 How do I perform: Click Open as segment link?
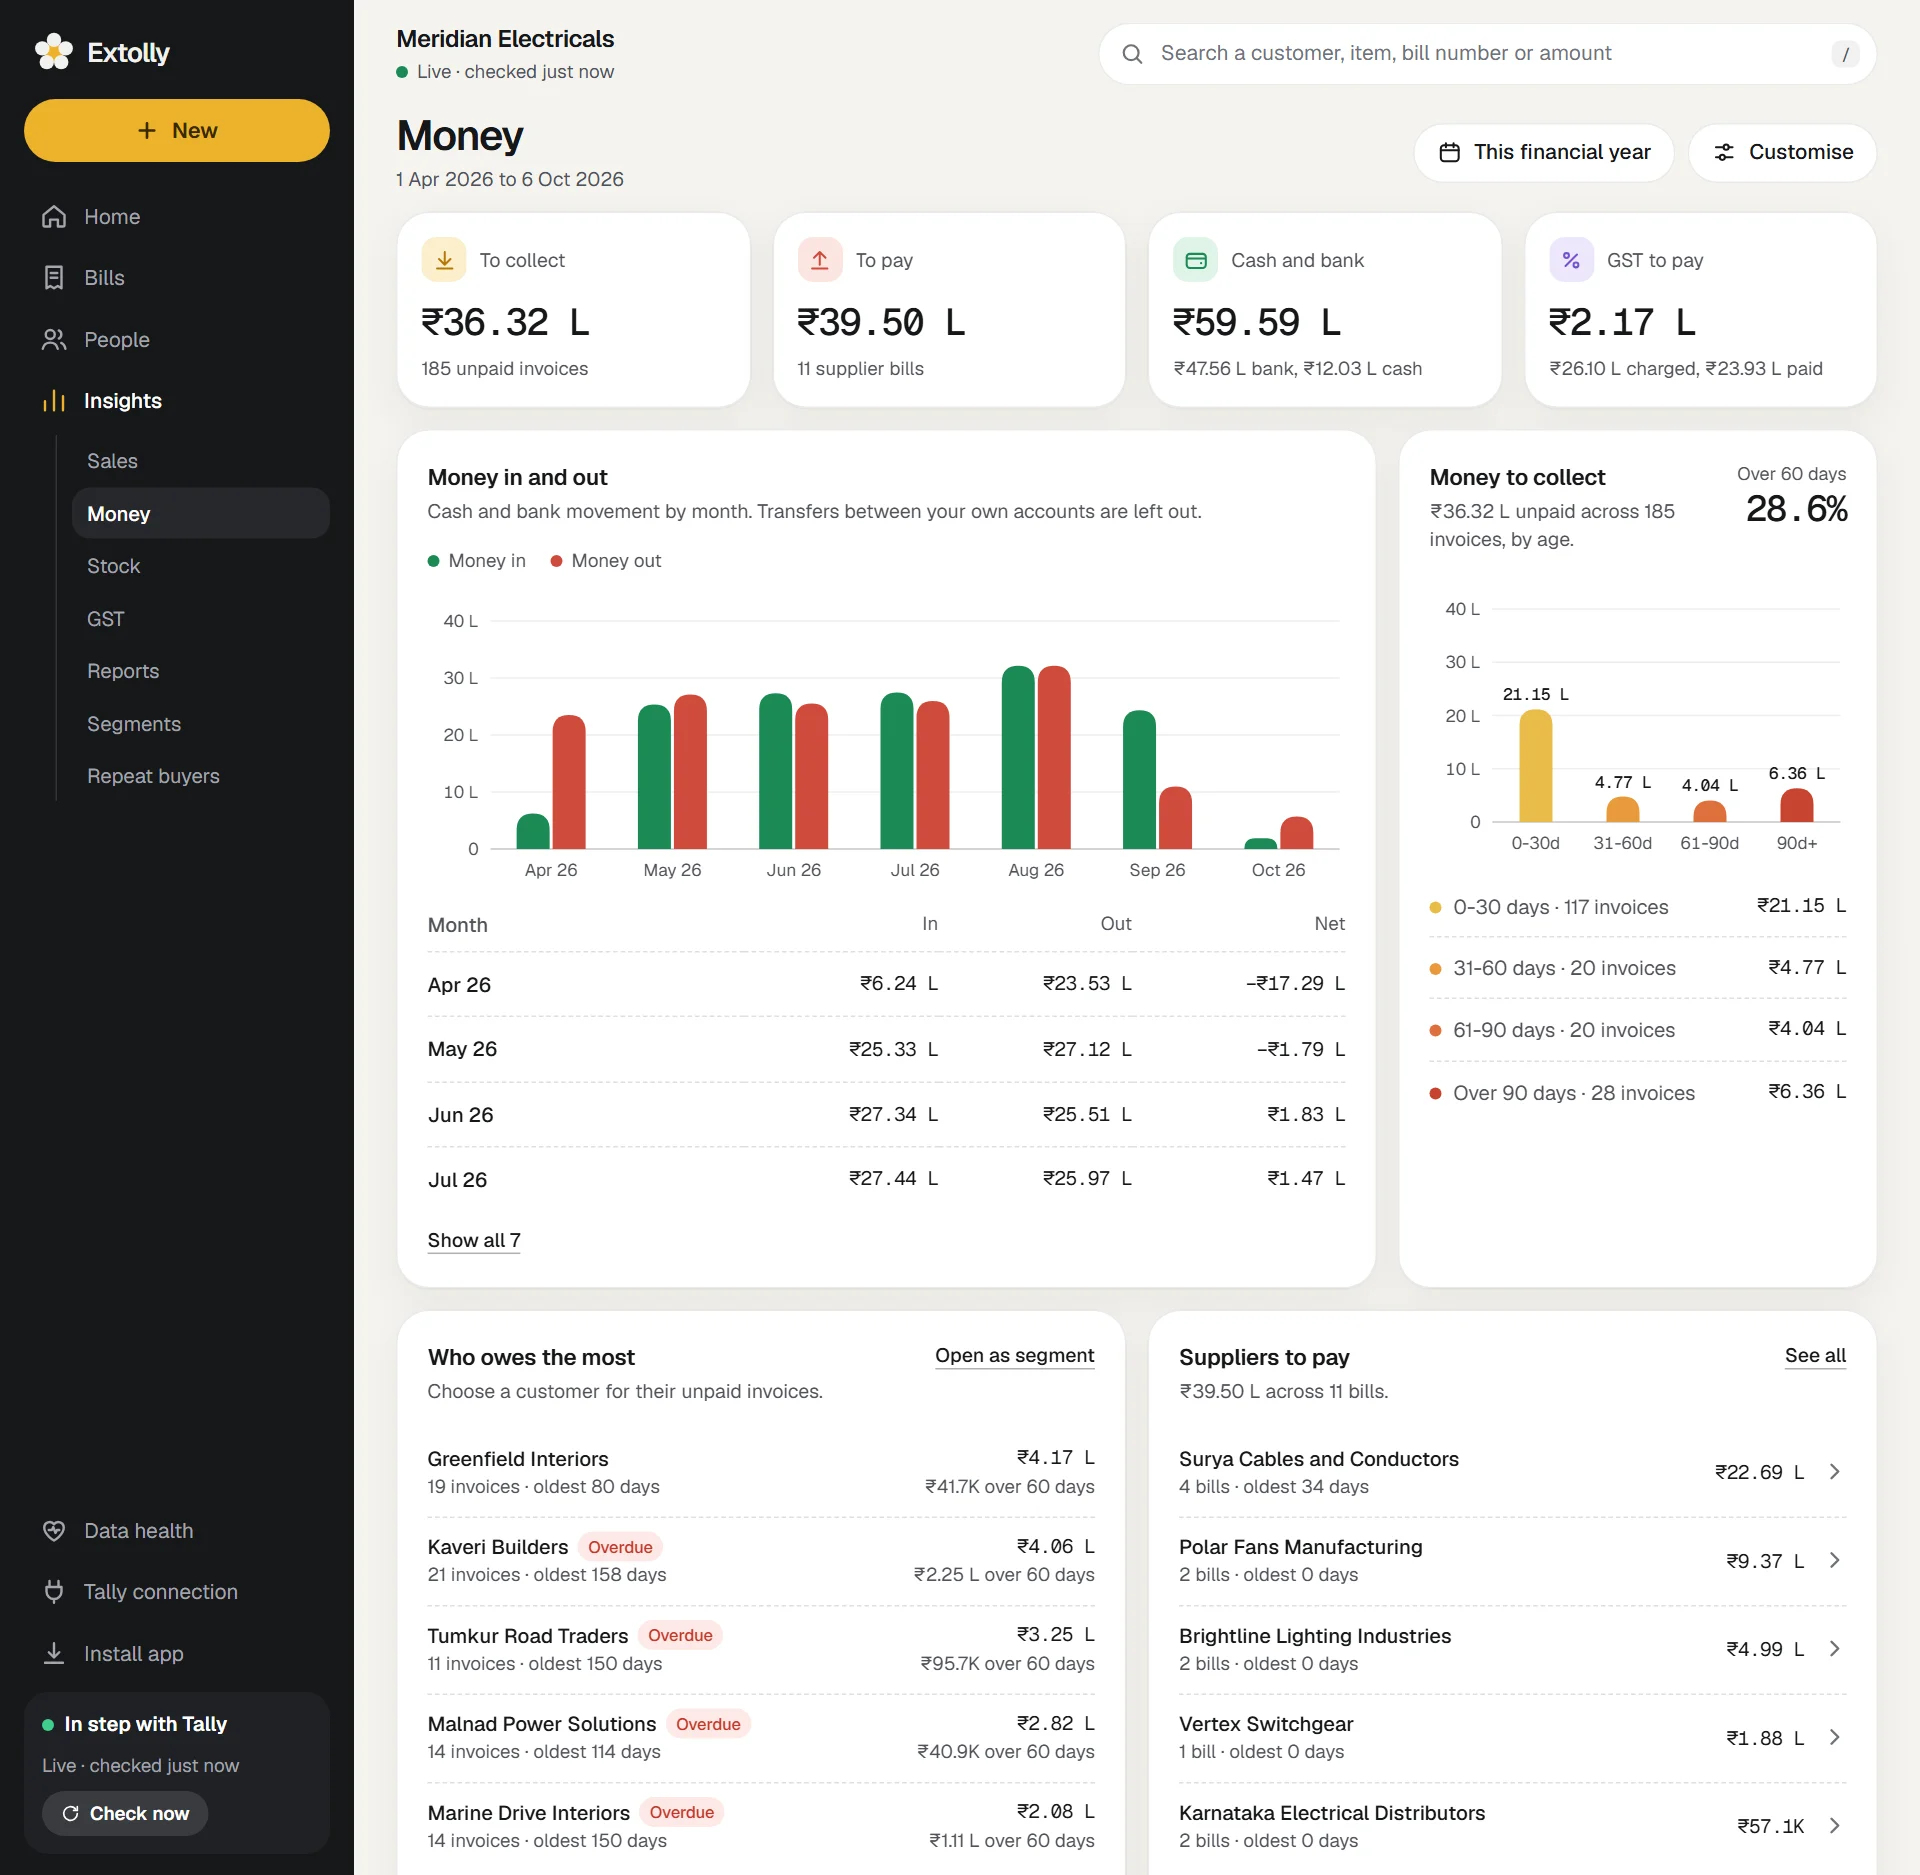(x=1014, y=1356)
